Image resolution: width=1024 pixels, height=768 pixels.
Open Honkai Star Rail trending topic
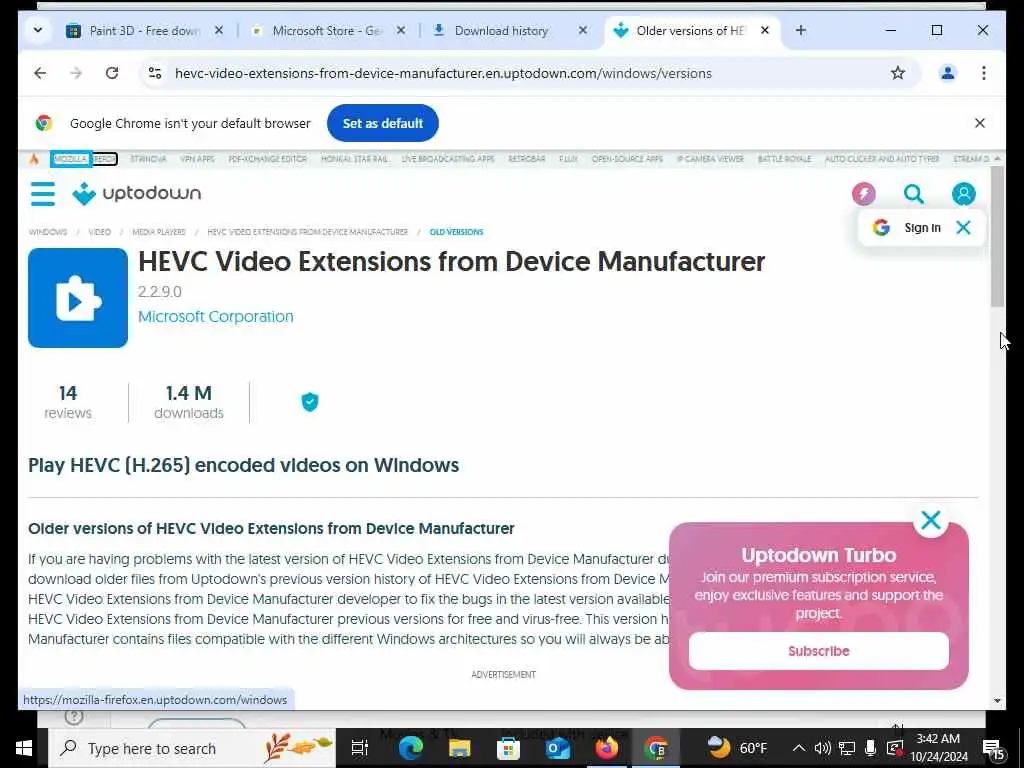pyautogui.click(x=355, y=159)
